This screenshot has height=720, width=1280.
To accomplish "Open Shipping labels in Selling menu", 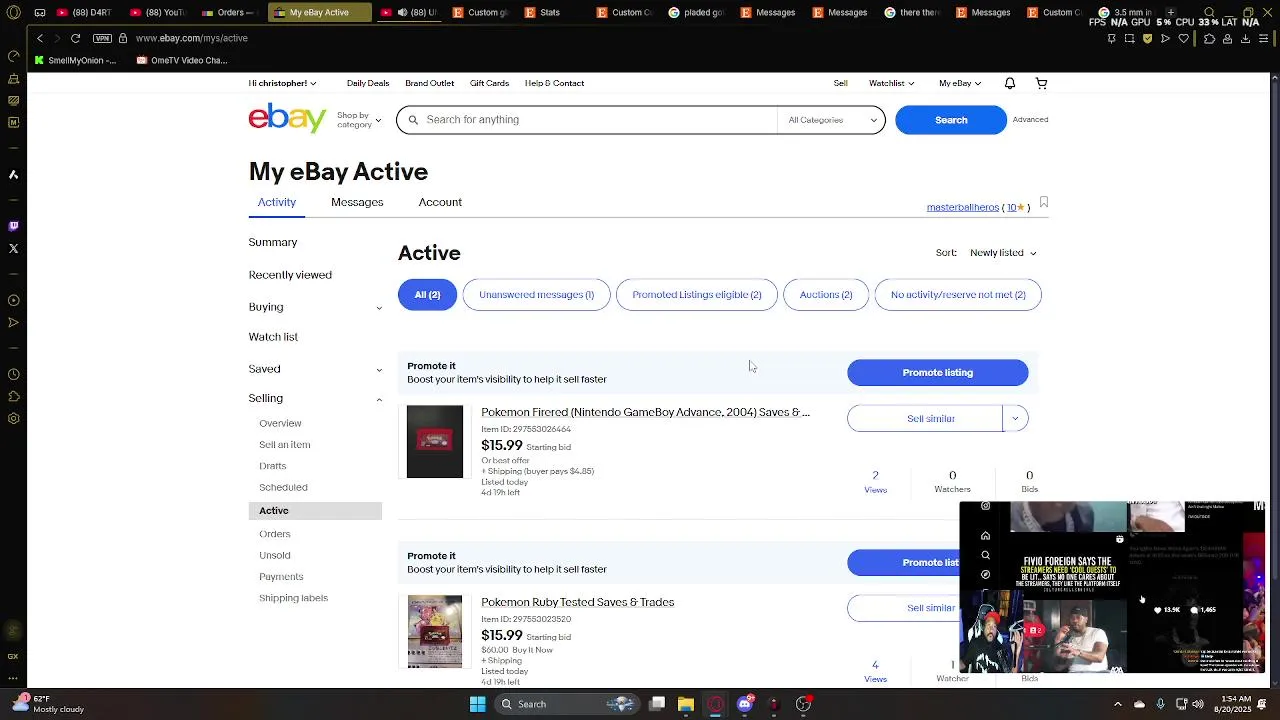I will [293, 598].
